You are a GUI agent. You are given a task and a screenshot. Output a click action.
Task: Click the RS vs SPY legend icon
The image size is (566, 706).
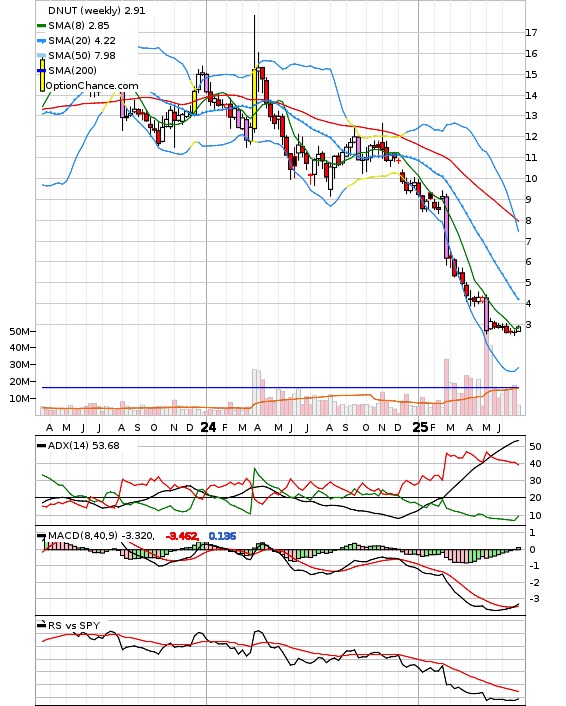pos(41,625)
